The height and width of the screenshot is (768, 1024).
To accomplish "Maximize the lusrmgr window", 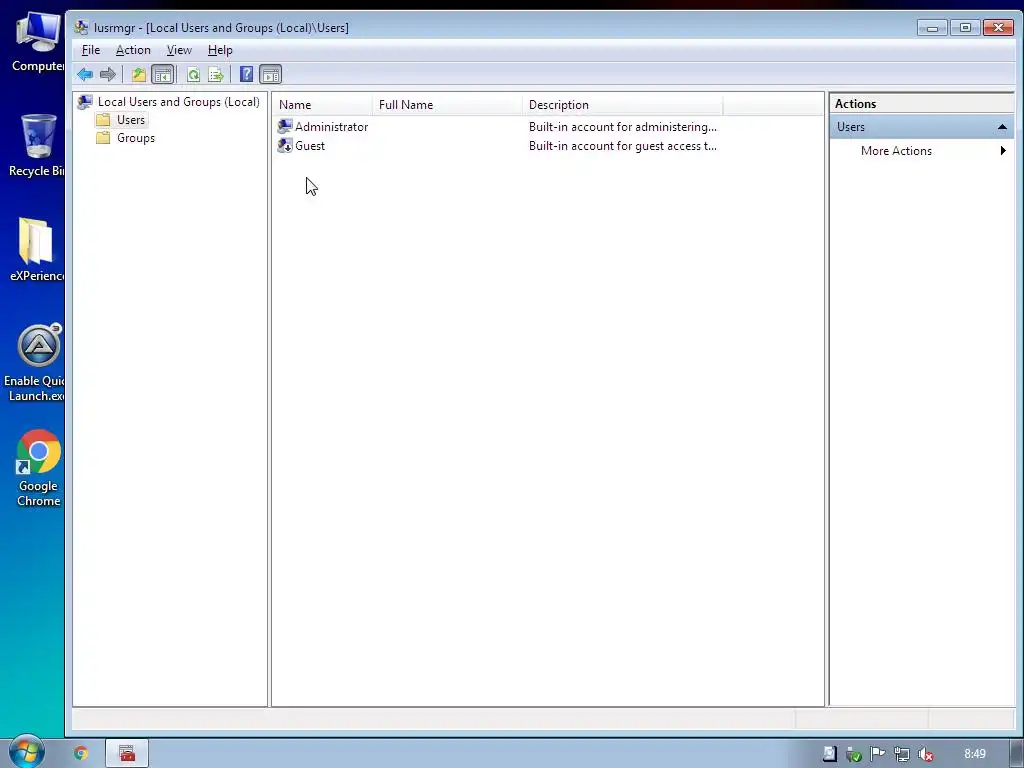I will pyautogui.click(x=965, y=27).
